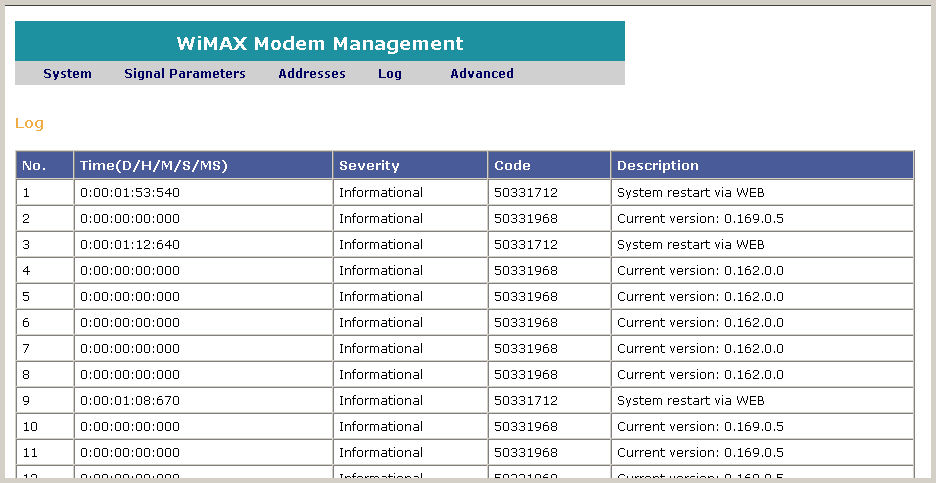Click row 3's "System restart via WEB" description

pos(690,244)
